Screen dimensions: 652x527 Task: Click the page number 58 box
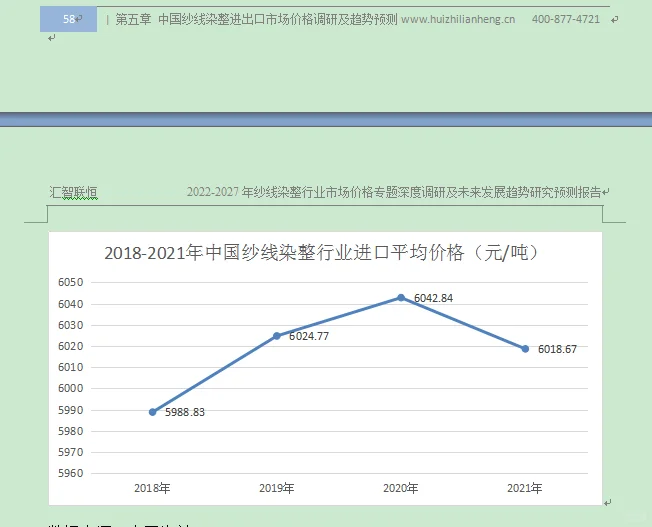coord(69,19)
